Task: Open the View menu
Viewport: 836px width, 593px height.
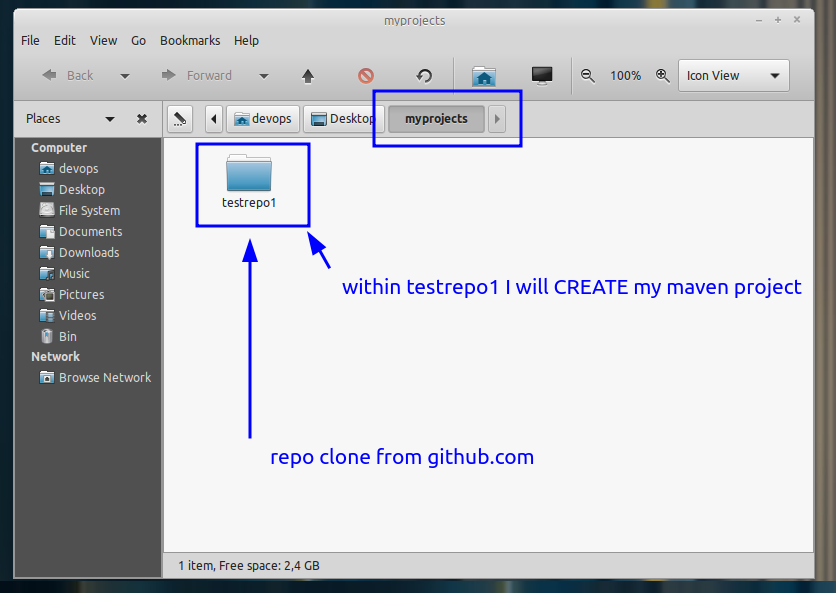Action: [x=103, y=41]
